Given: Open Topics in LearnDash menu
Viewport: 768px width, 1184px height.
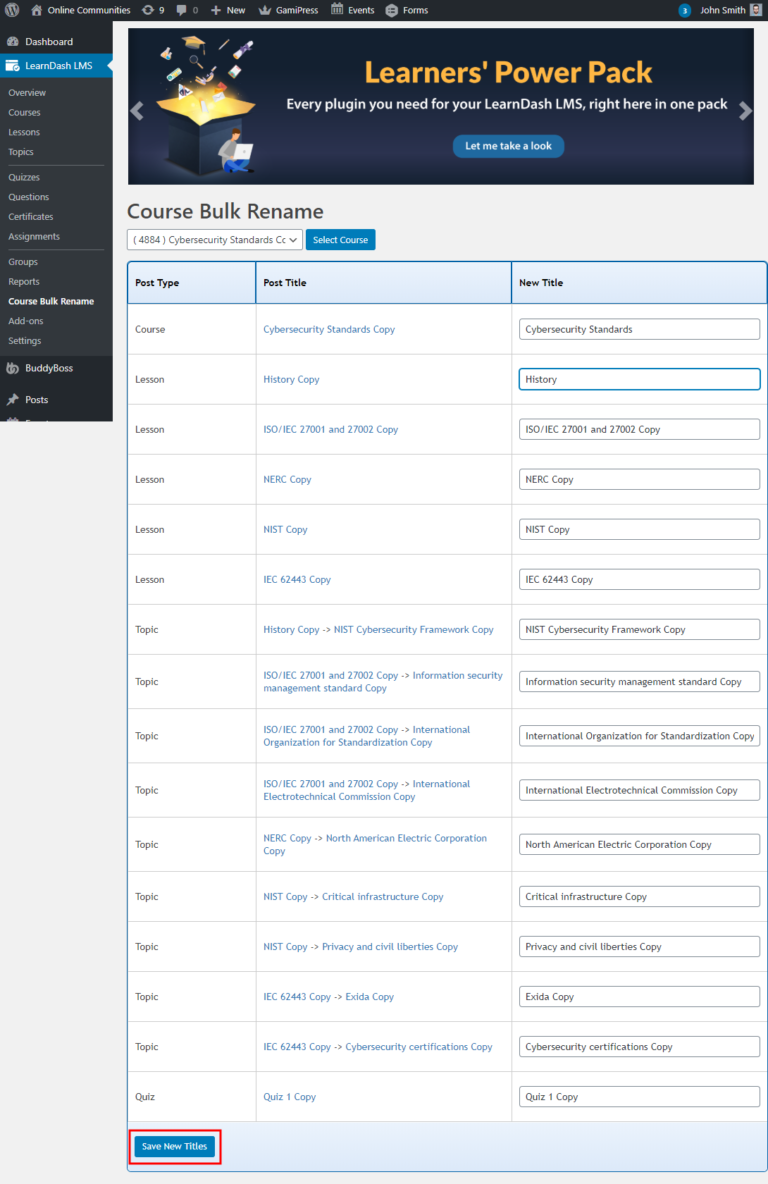Looking at the screenshot, I should pos(21,152).
